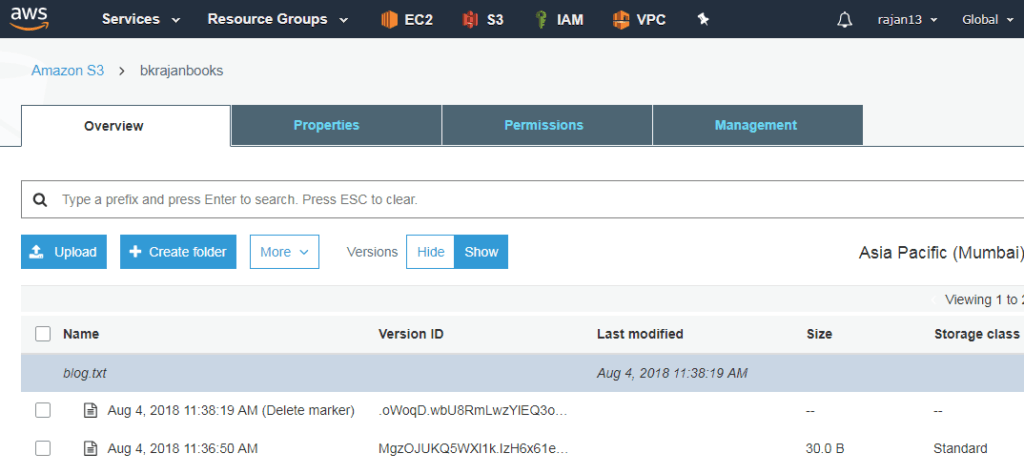1024x474 pixels.
Task: Click the bkrajanbooks breadcrumb
Action: (182, 71)
